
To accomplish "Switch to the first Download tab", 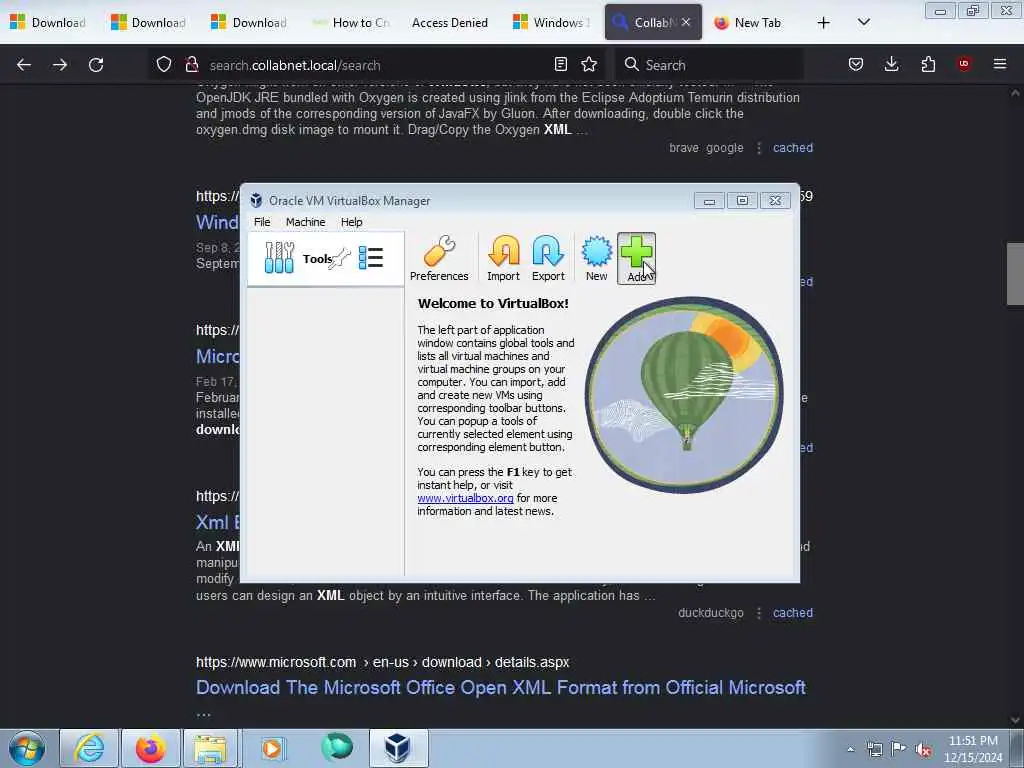I will click(x=50, y=22).
